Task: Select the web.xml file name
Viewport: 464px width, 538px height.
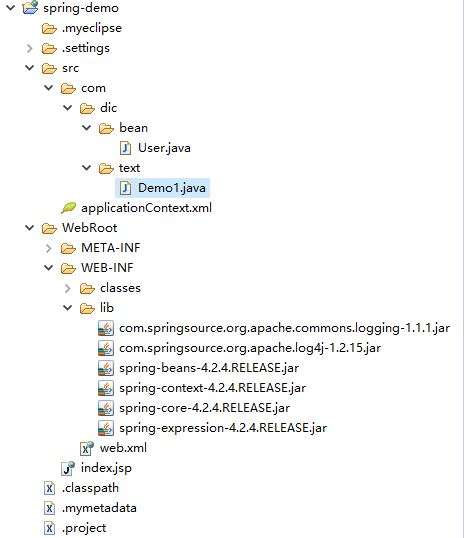Action: click(123, 448)
